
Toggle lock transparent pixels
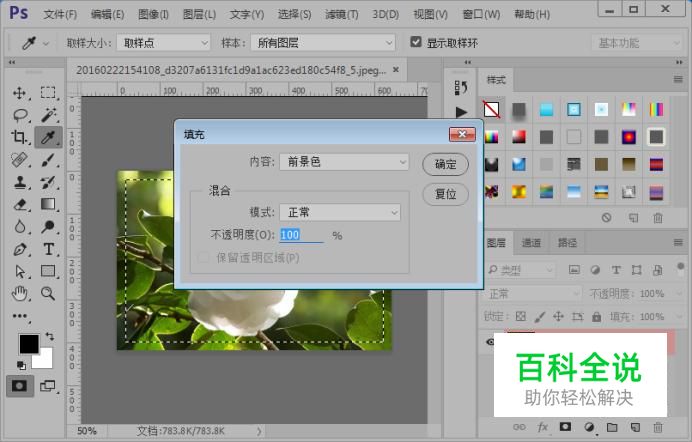click(x=521, y=316)
